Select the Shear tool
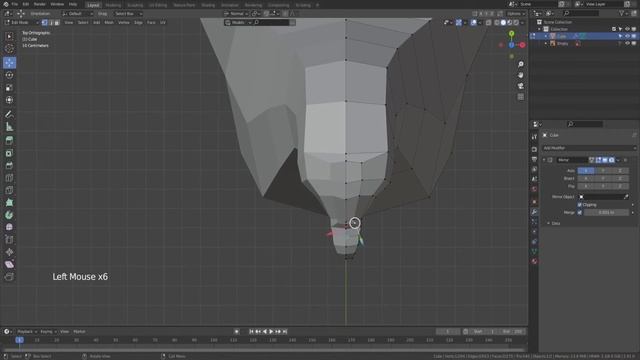 click(9, 264)
